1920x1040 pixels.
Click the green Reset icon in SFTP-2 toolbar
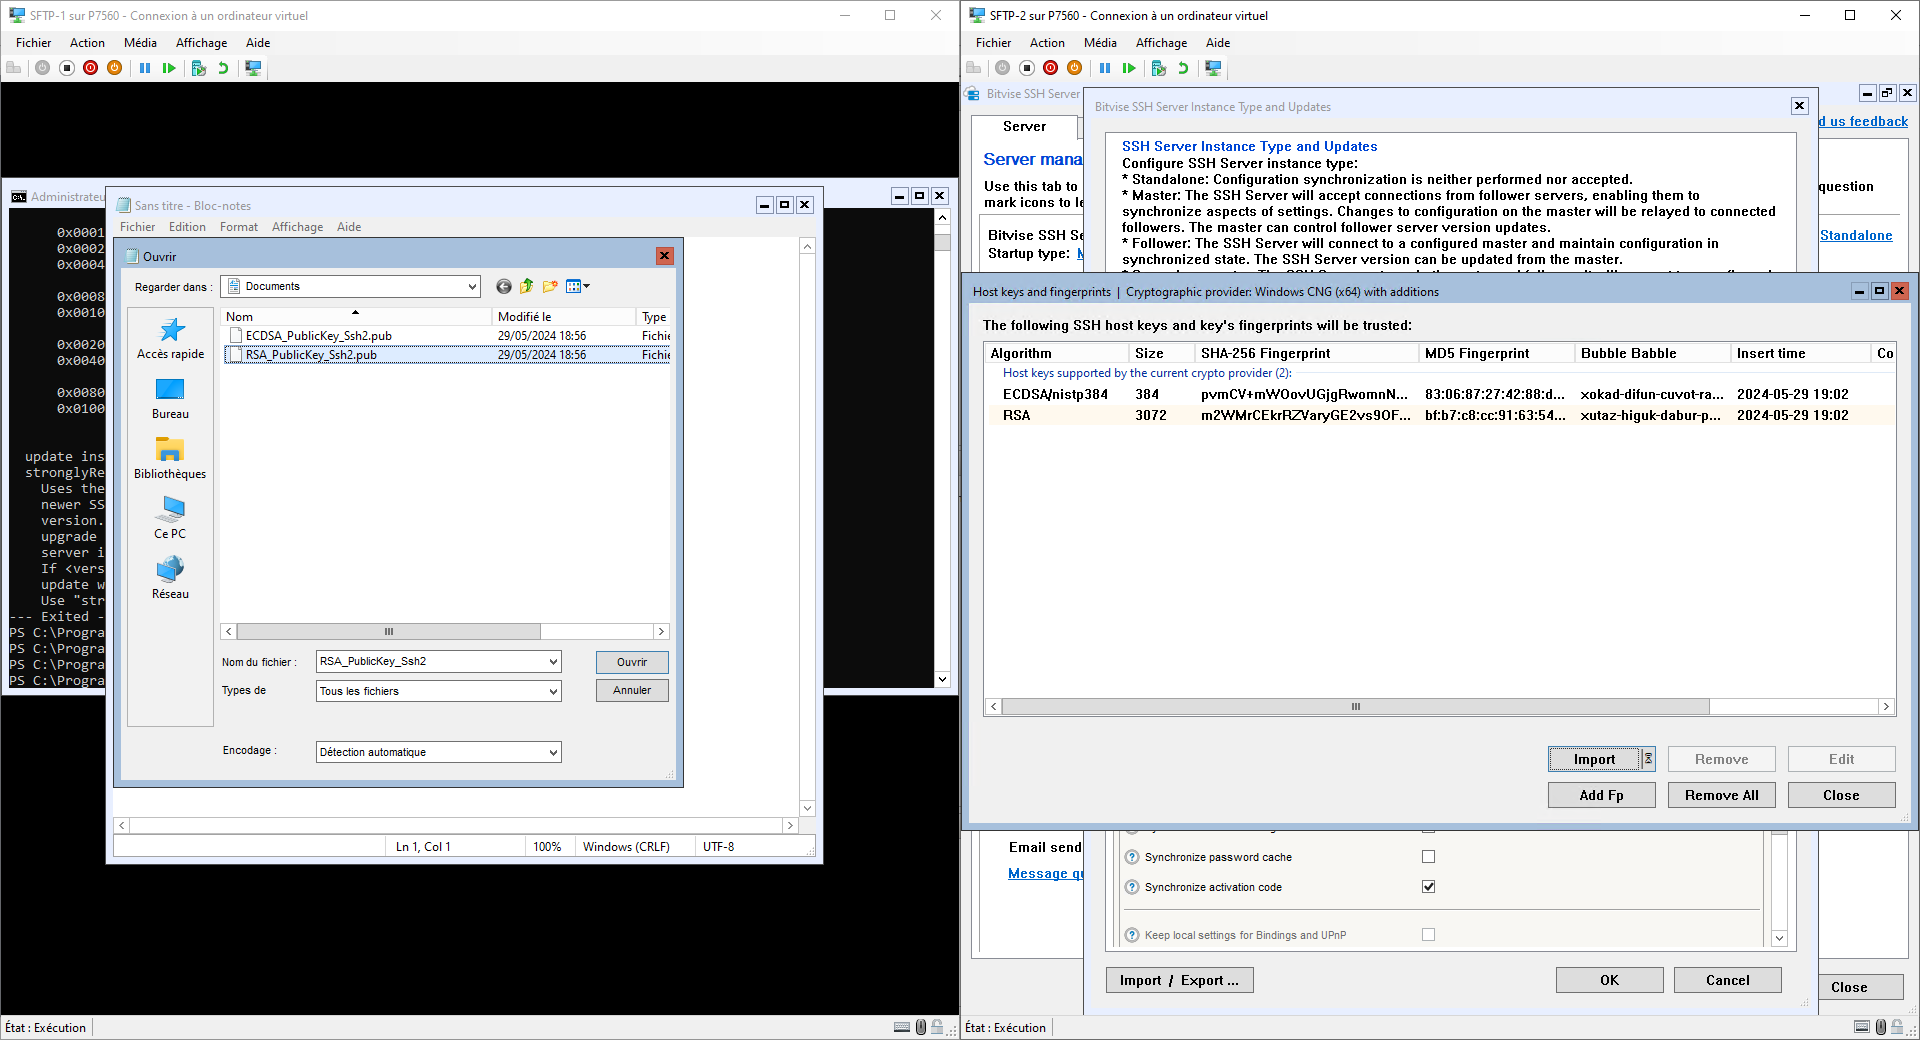pos(1129,68)
